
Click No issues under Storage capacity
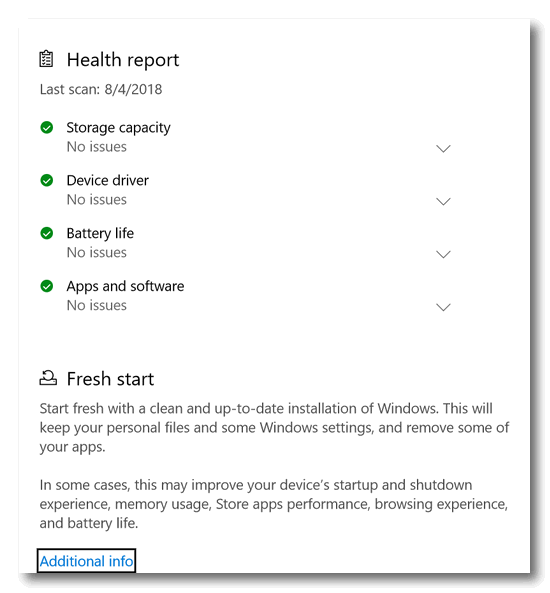(96, 147)
